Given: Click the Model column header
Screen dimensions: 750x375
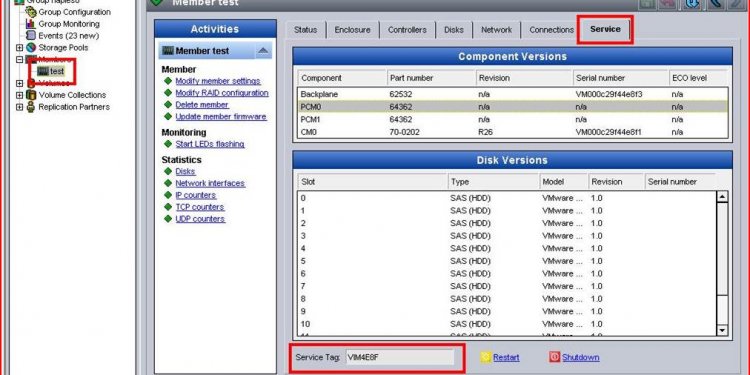Looking at the screenshot, I should coord(564,182).
